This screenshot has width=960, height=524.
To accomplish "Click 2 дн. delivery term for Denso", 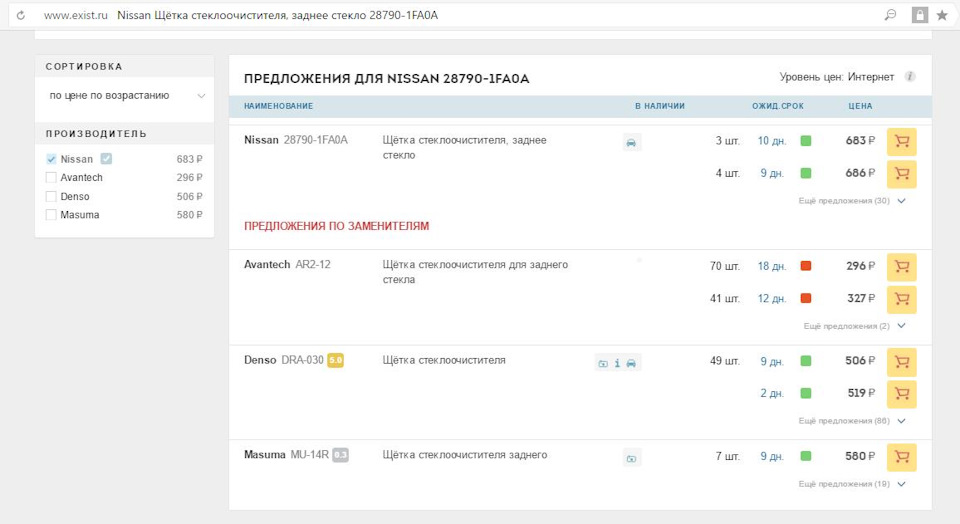I will click(x=771, y=393).
